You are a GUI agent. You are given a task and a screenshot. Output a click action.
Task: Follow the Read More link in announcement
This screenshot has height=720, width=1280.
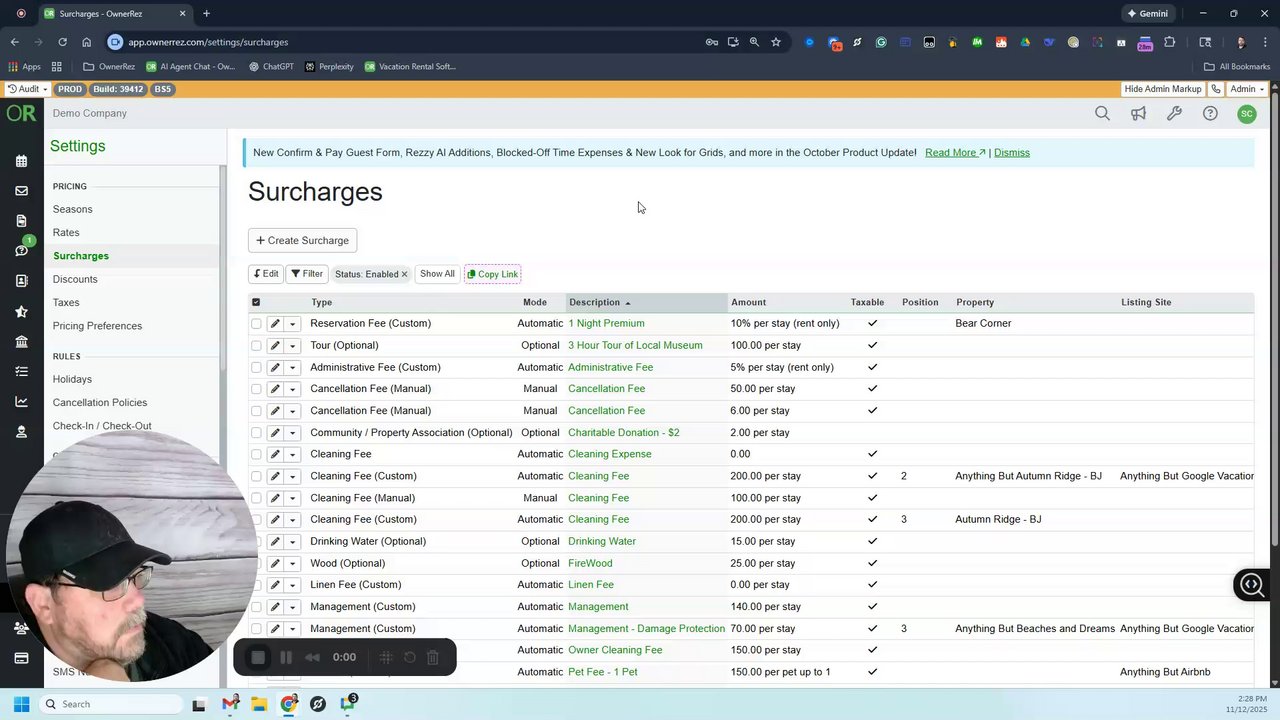click(x=955, y=153)
